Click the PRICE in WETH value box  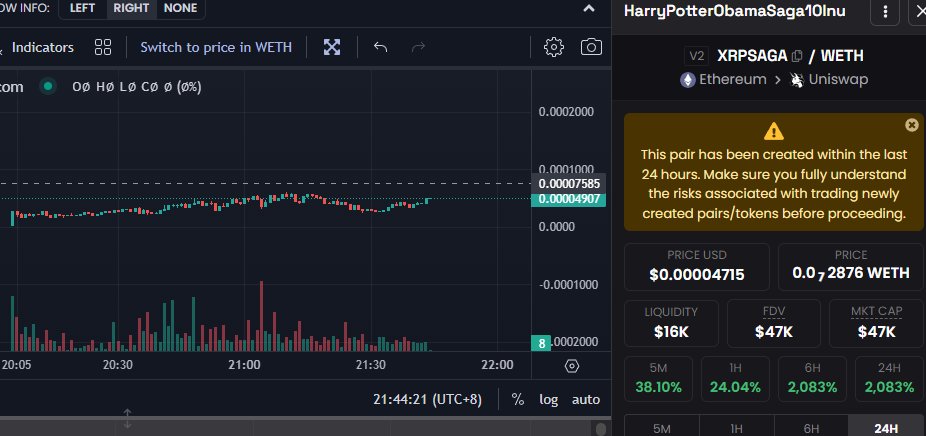coord(850,267)
